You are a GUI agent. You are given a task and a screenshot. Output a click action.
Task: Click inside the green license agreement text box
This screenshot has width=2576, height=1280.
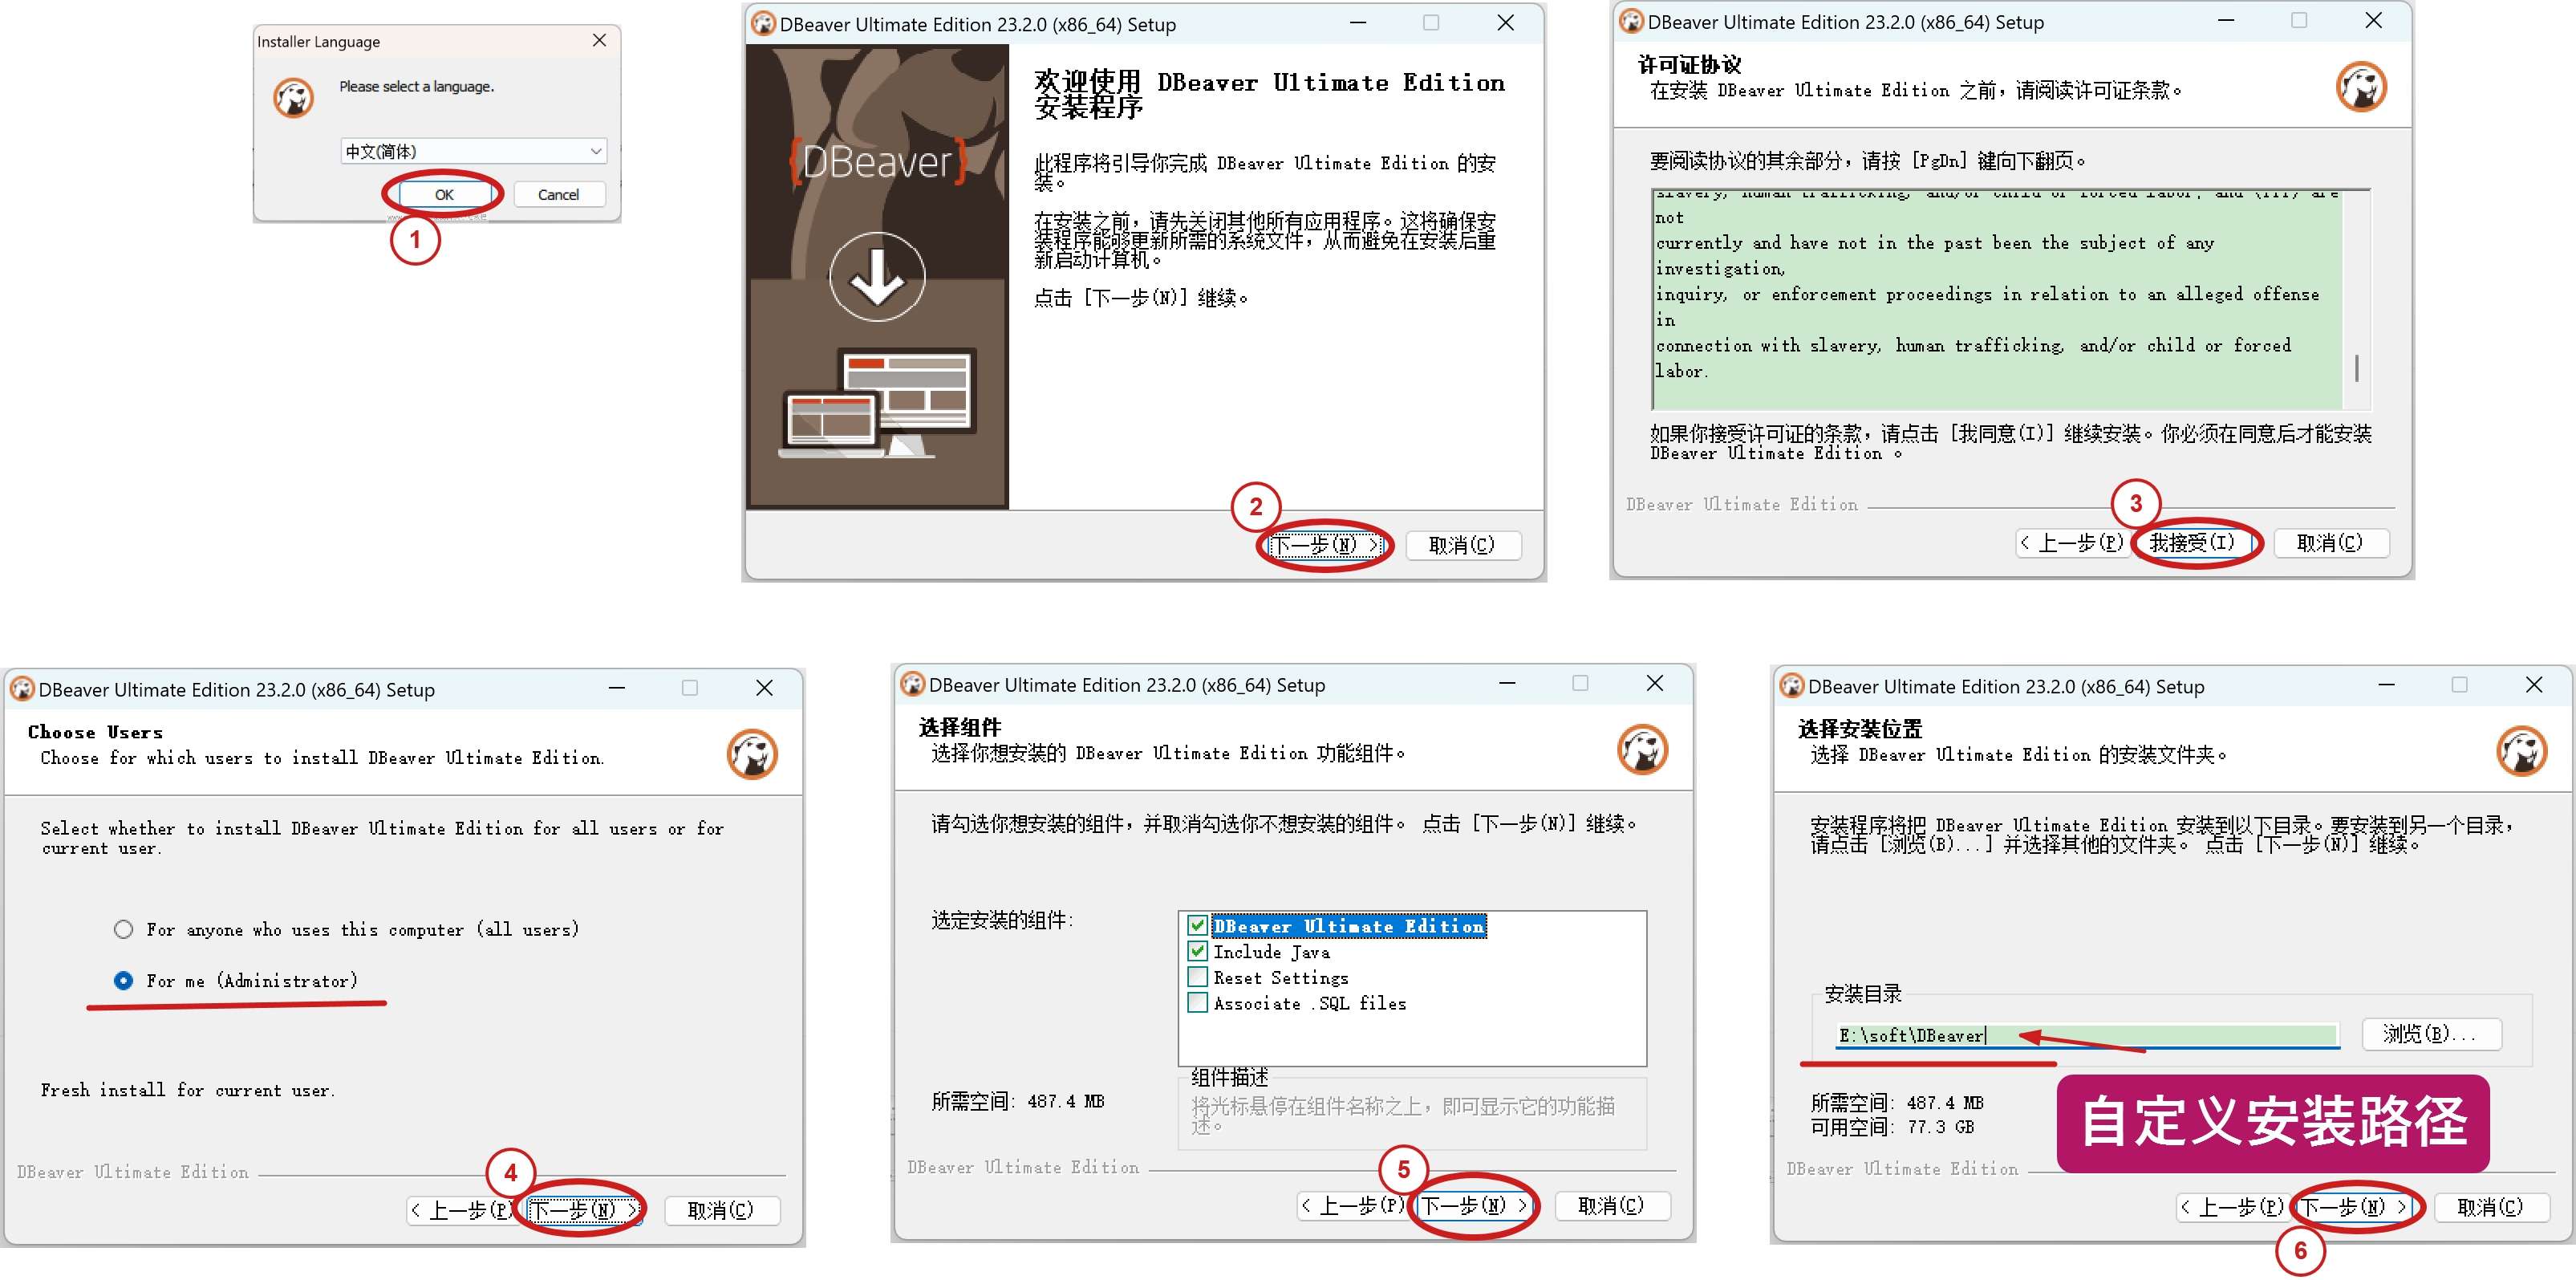1998,299
